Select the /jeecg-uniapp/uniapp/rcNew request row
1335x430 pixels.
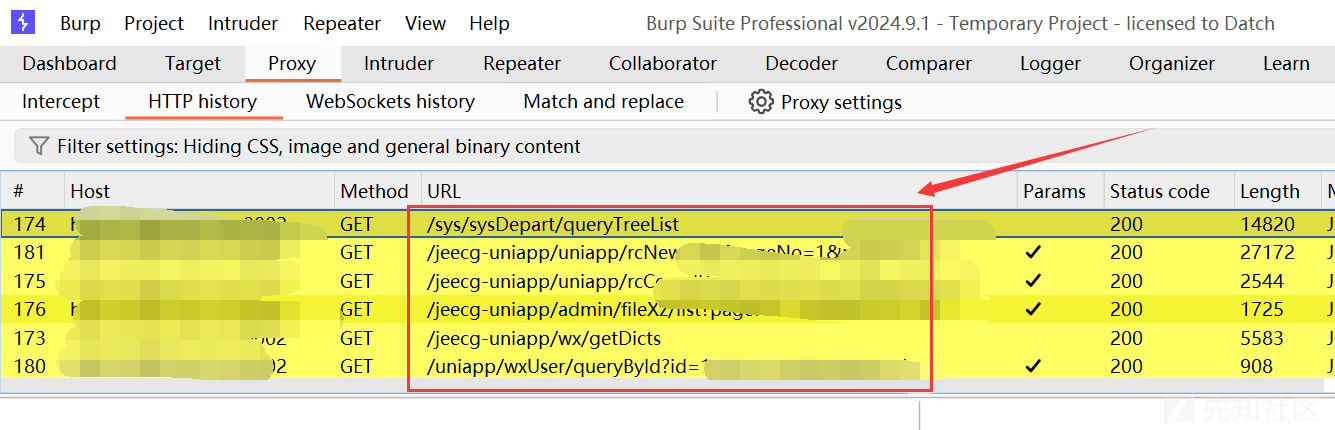667,252
